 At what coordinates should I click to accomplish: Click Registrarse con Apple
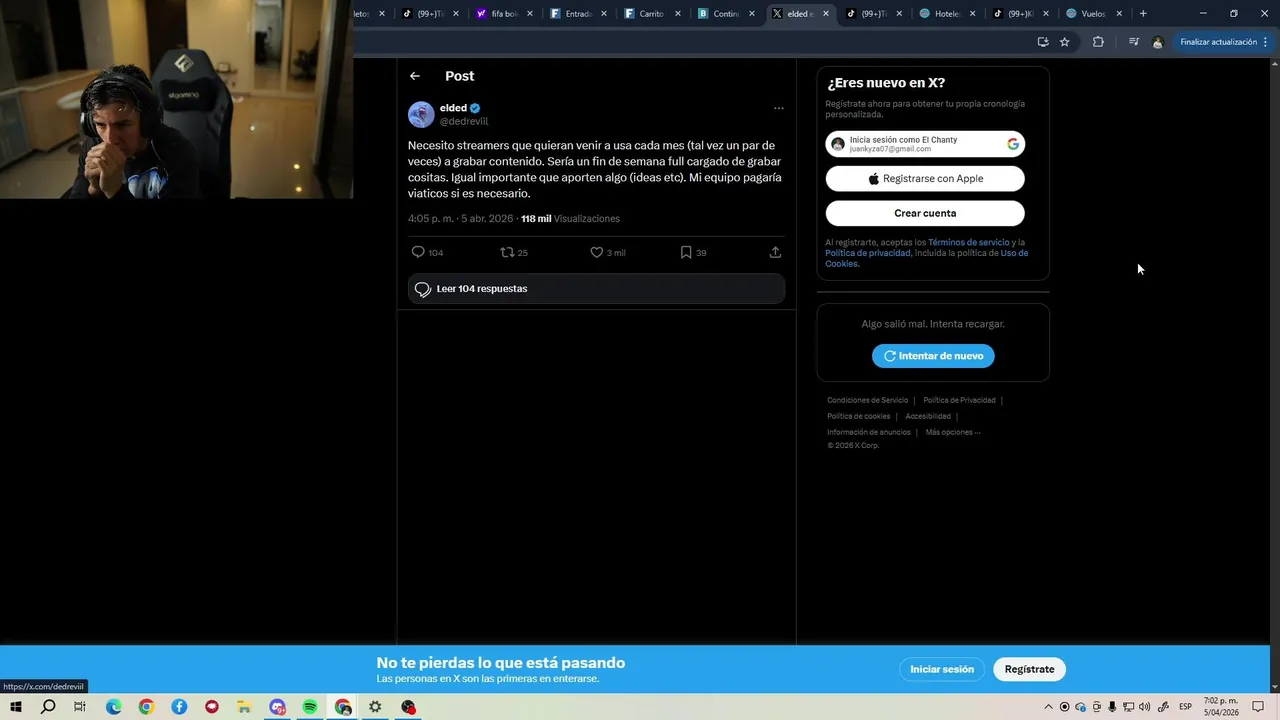click(x=925, y=179)
